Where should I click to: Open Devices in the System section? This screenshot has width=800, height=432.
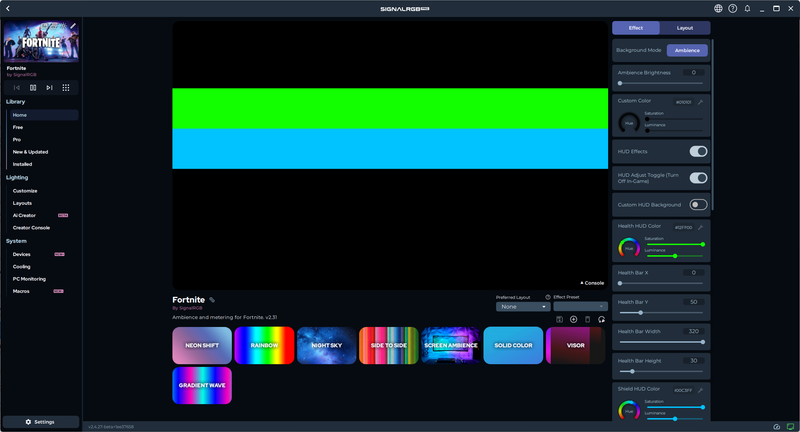pyautogui.click(x=22, y=254)
